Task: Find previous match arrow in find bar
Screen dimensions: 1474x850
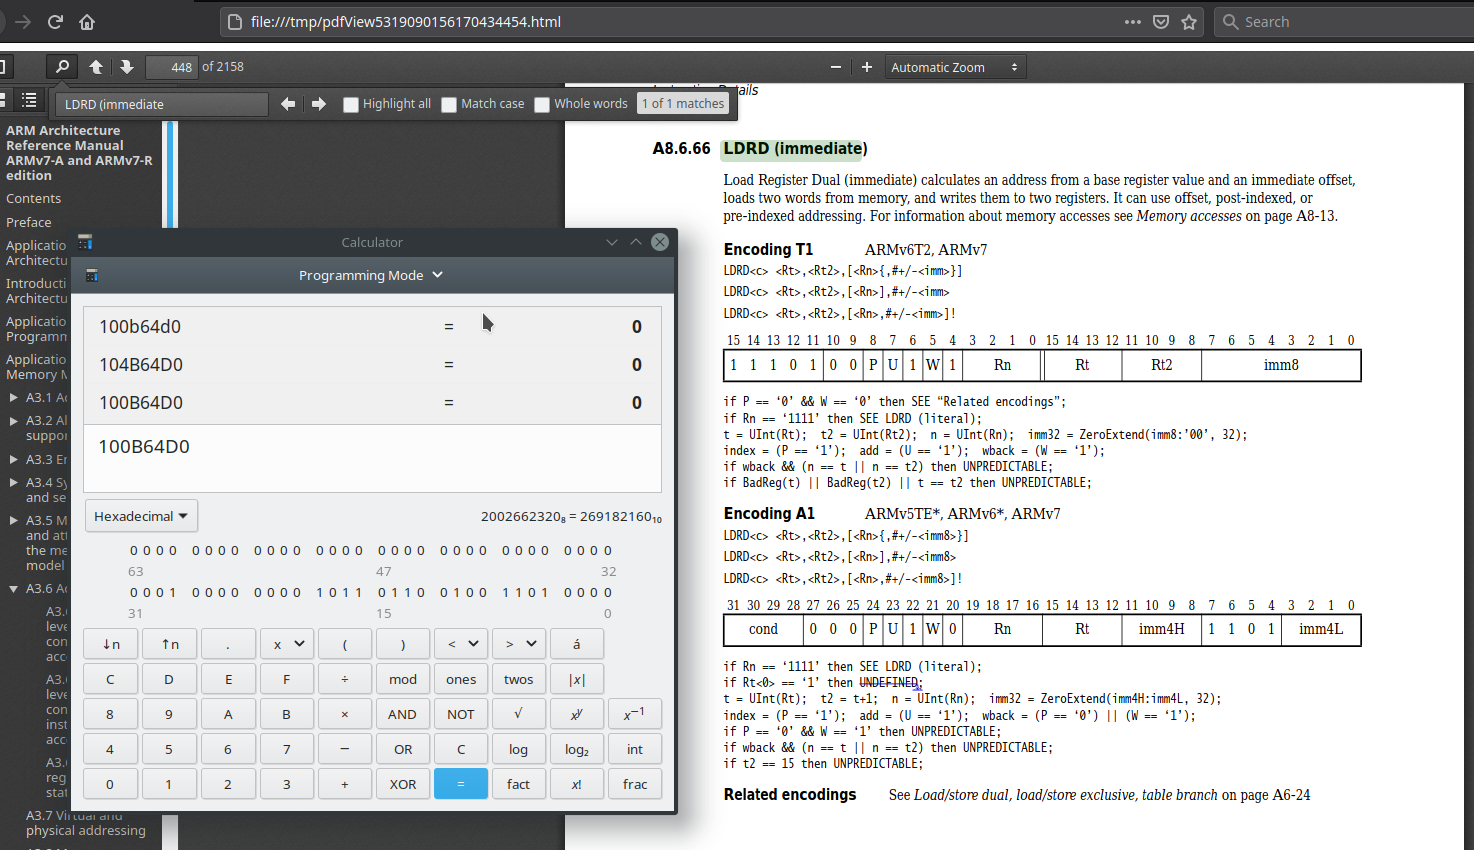Action: (288, 104)
